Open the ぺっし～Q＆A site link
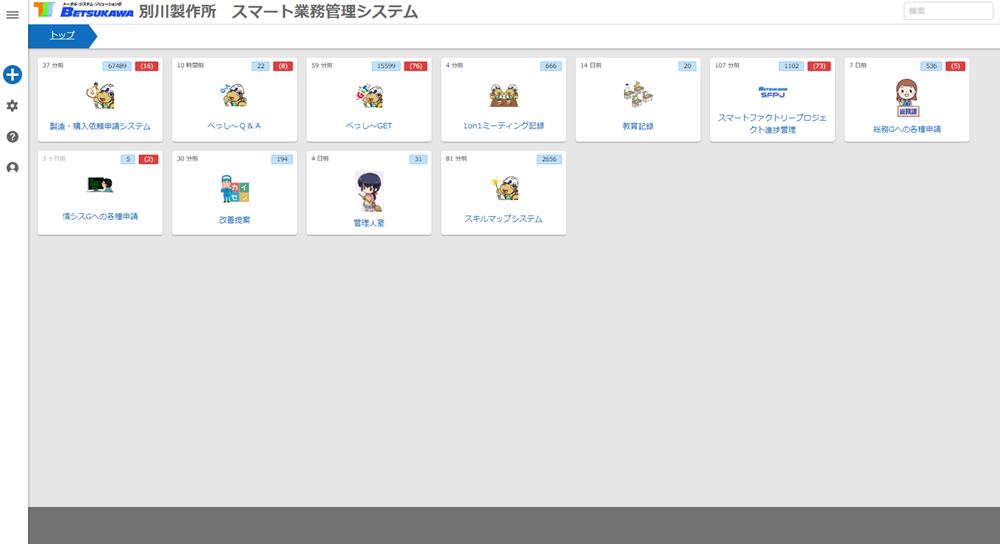This screenshot has width=1000, height=544. (234, 127)
